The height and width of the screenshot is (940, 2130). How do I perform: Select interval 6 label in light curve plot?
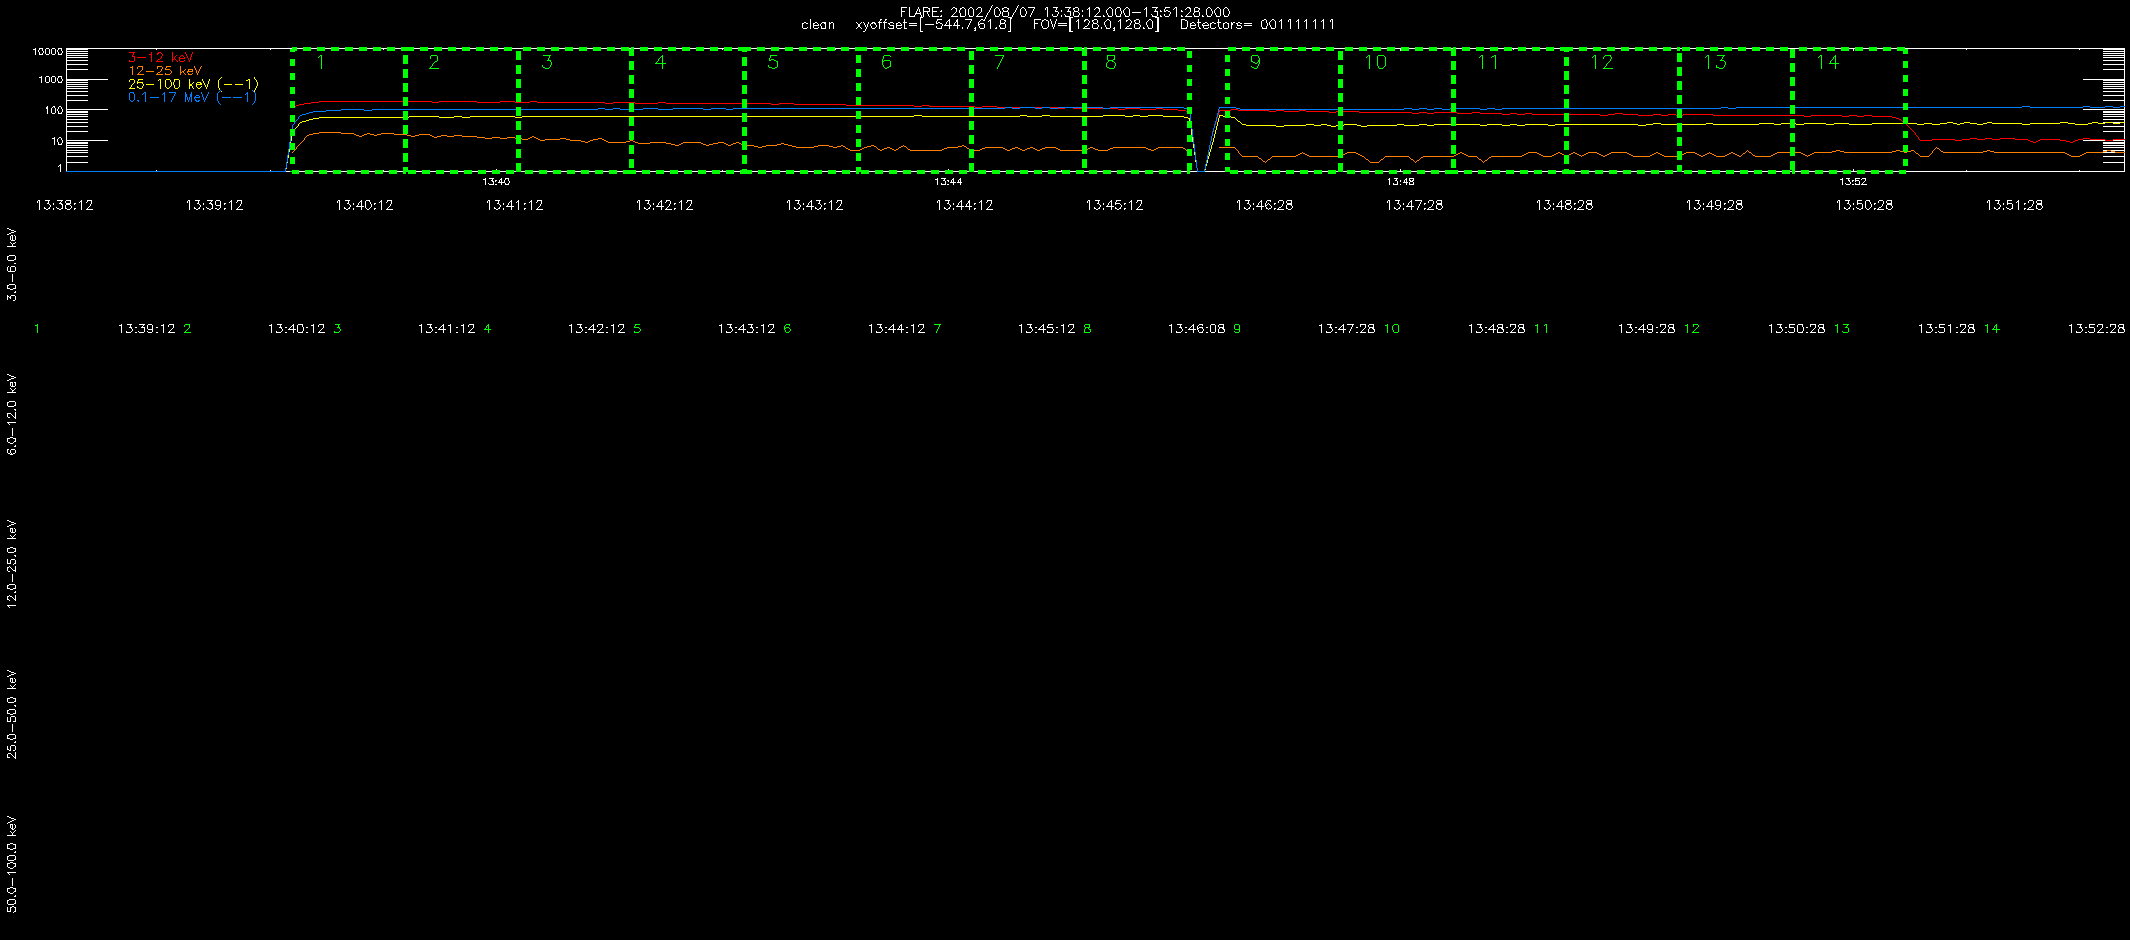pyautogui.click(x=886, y=62)
